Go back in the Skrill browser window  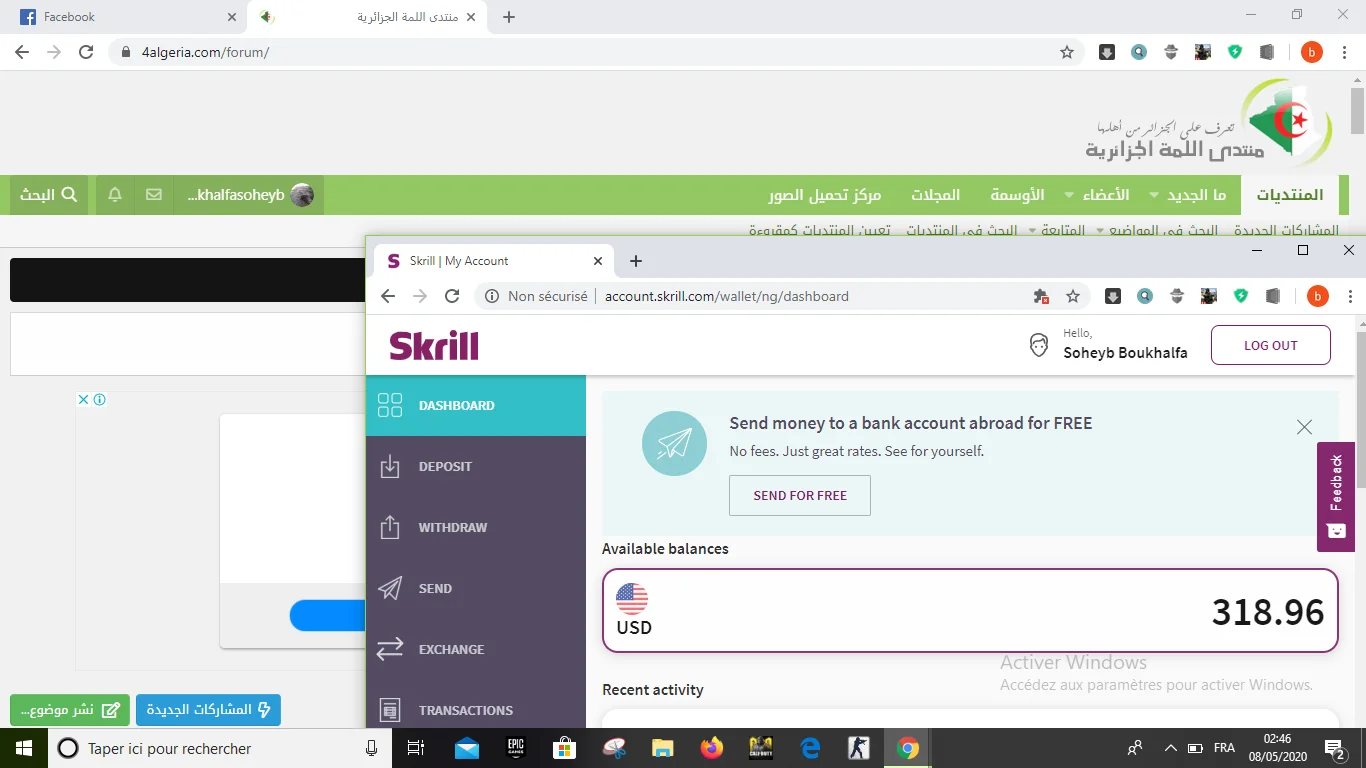click(x=388, y=296)
